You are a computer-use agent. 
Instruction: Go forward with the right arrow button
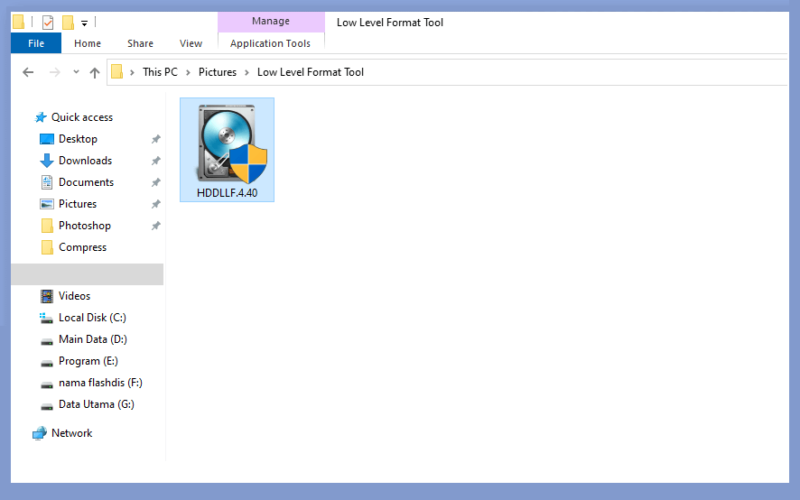(55, 72)
